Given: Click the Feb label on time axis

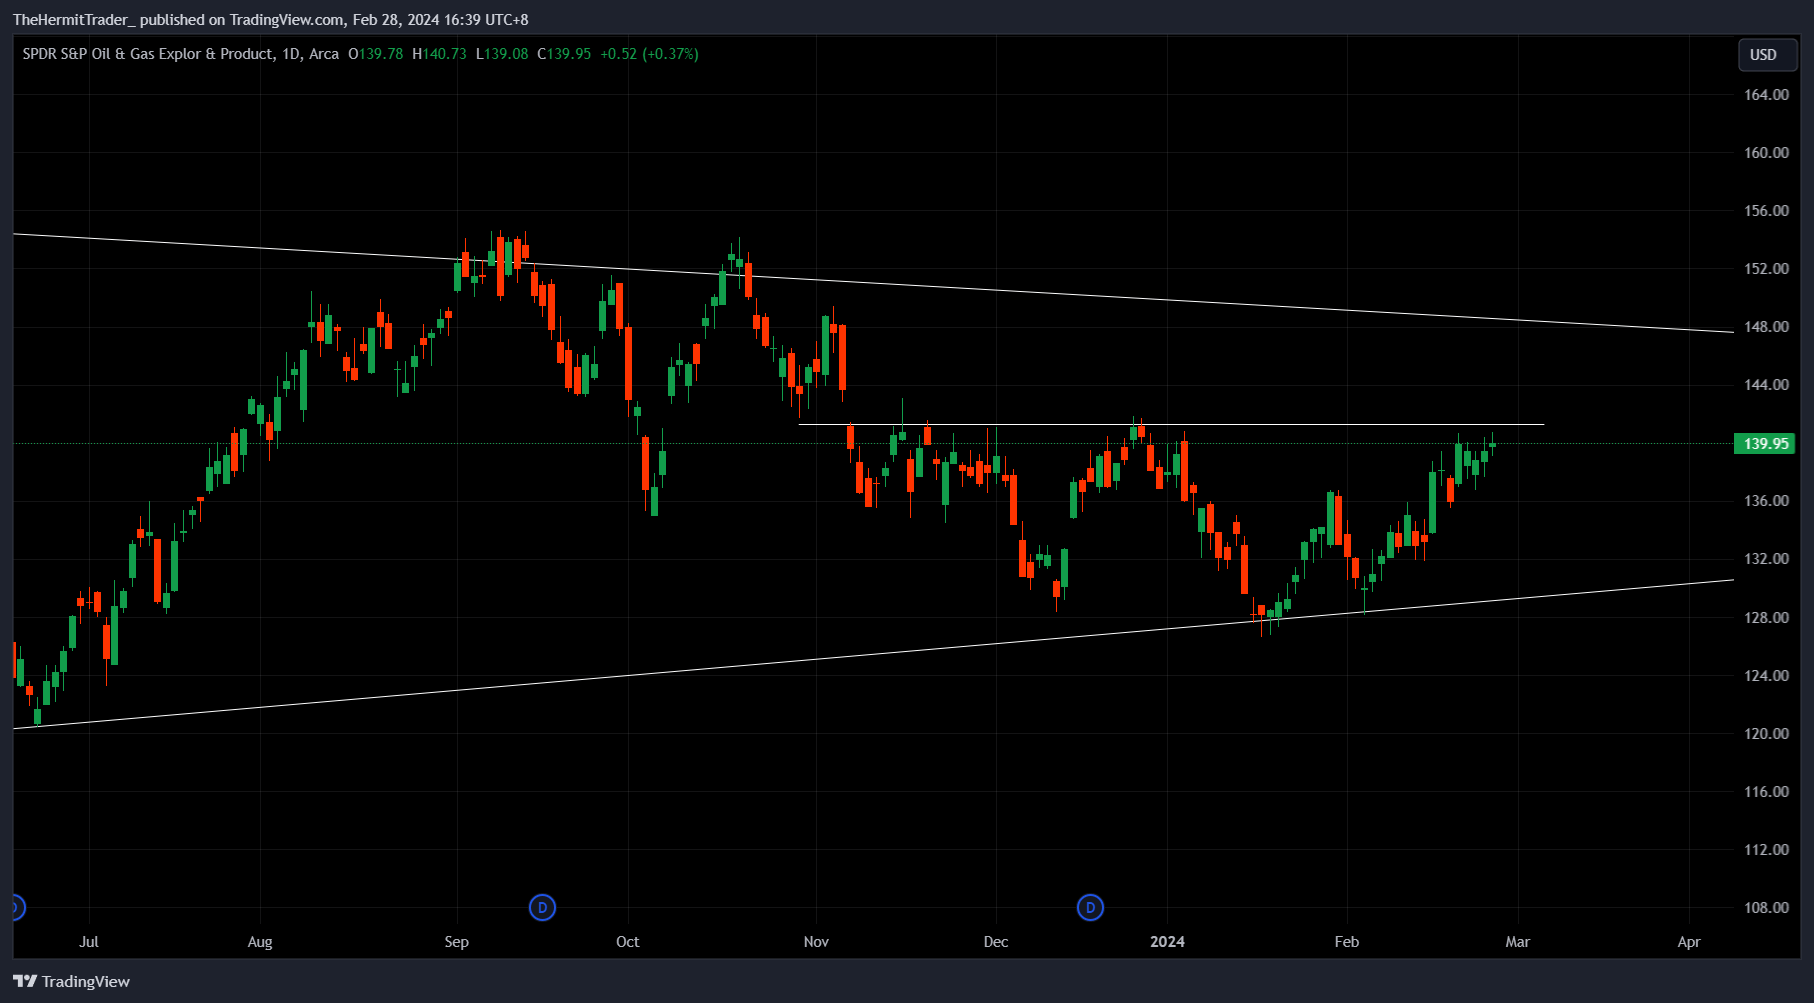Looking at the screenshot, I should pyautogui.click(x=1347, y=942).
